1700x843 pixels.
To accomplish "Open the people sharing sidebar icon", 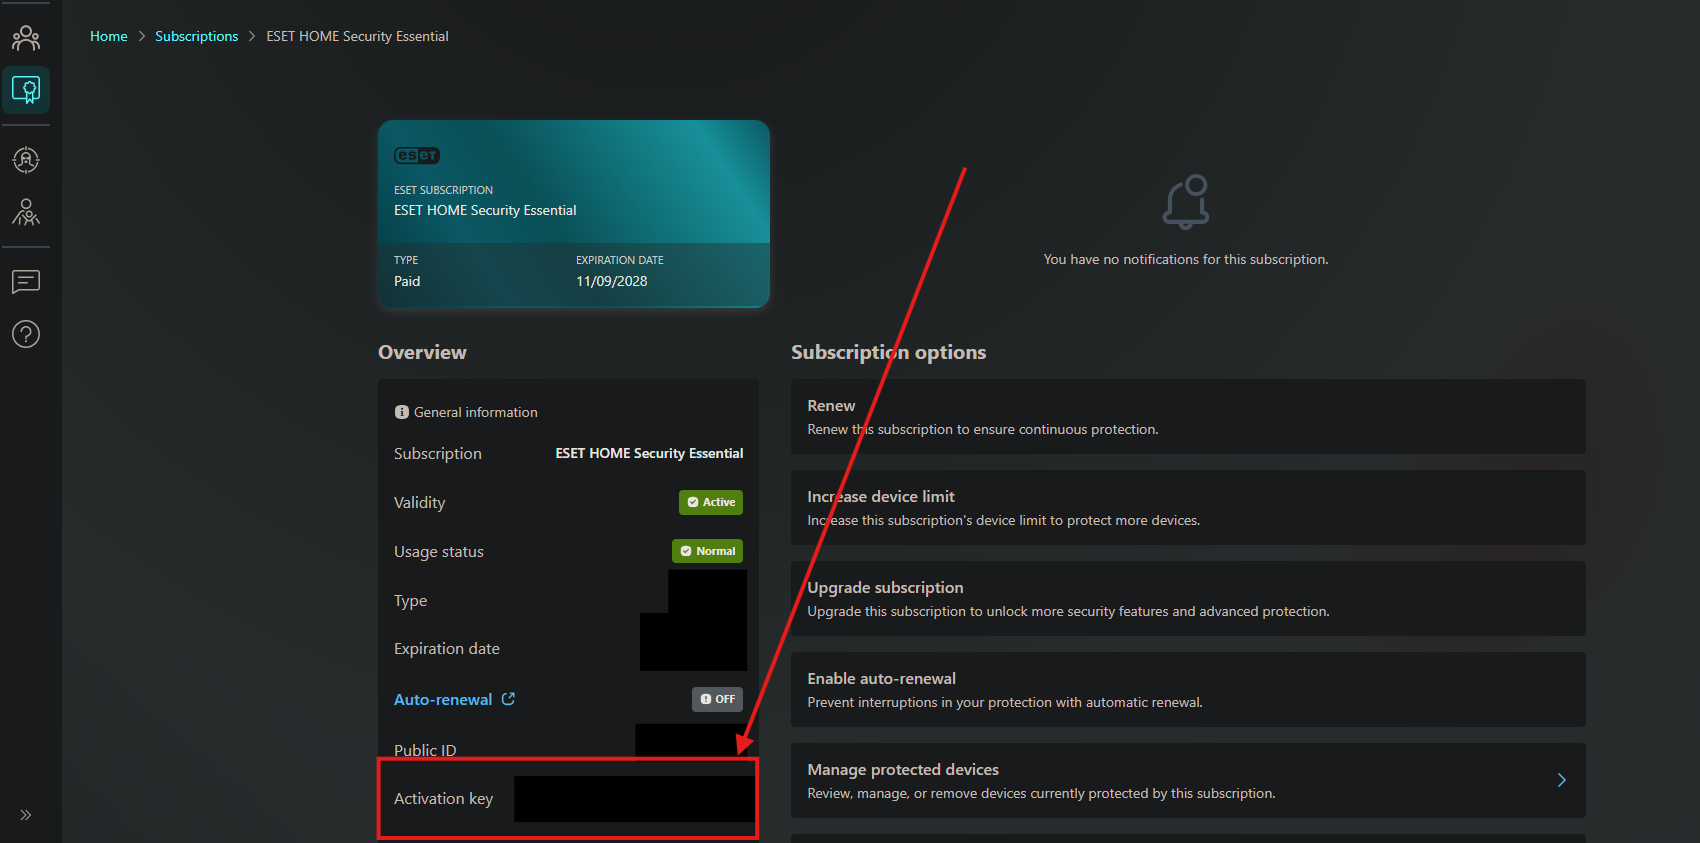I will 26,38.
